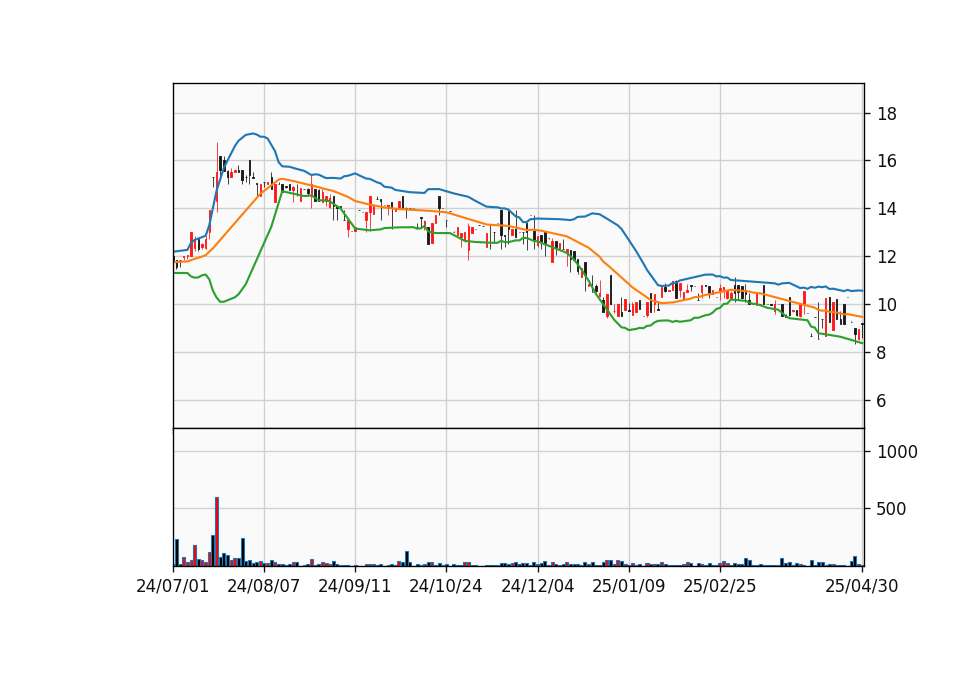Click the peak of the blue upper band
Screen dimensions: 960x690
(x=252, y=133)
